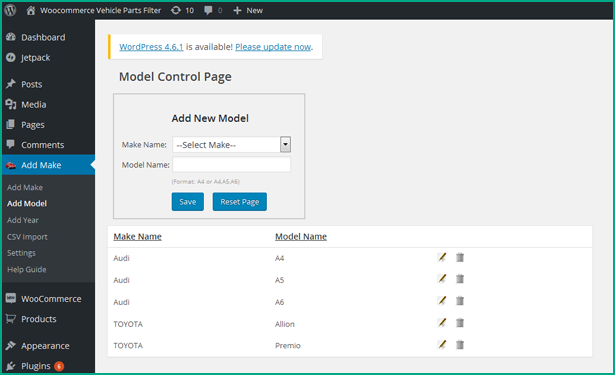Delete the Audi A5 row with trash icon
The height and width of the screenshot is (375, 615).
coord(460,279)
